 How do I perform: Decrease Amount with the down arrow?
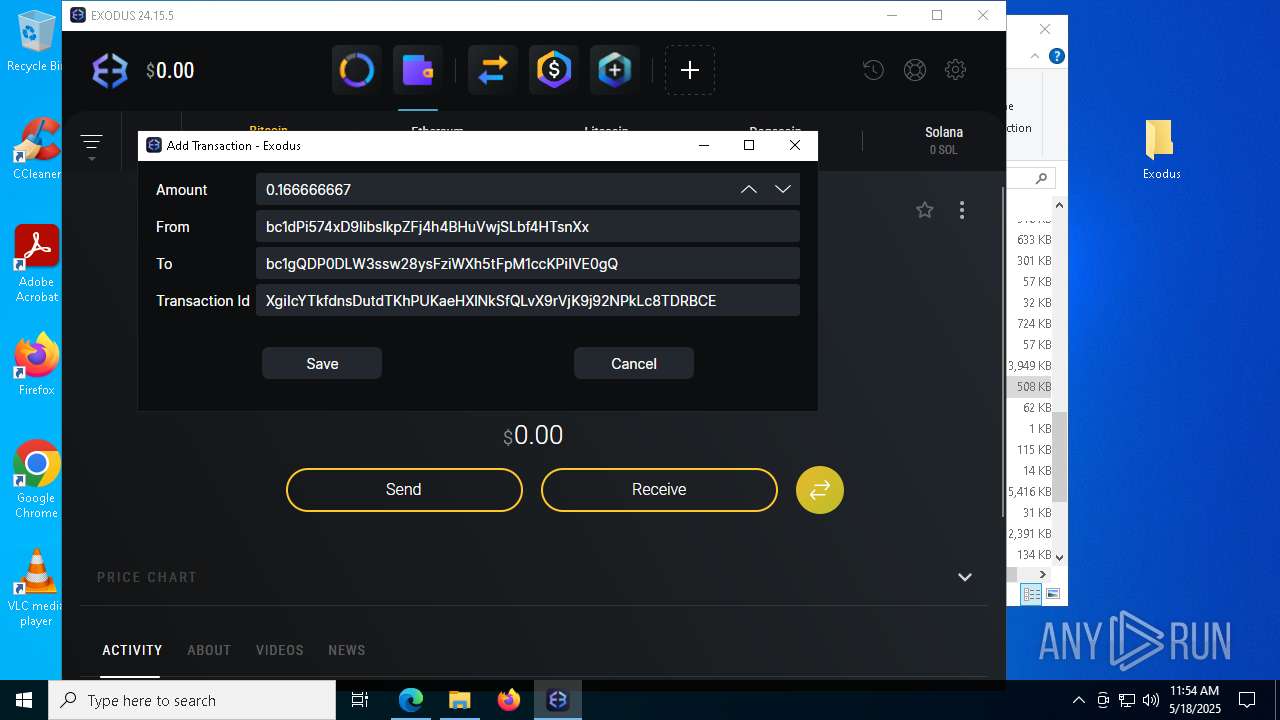783,190
